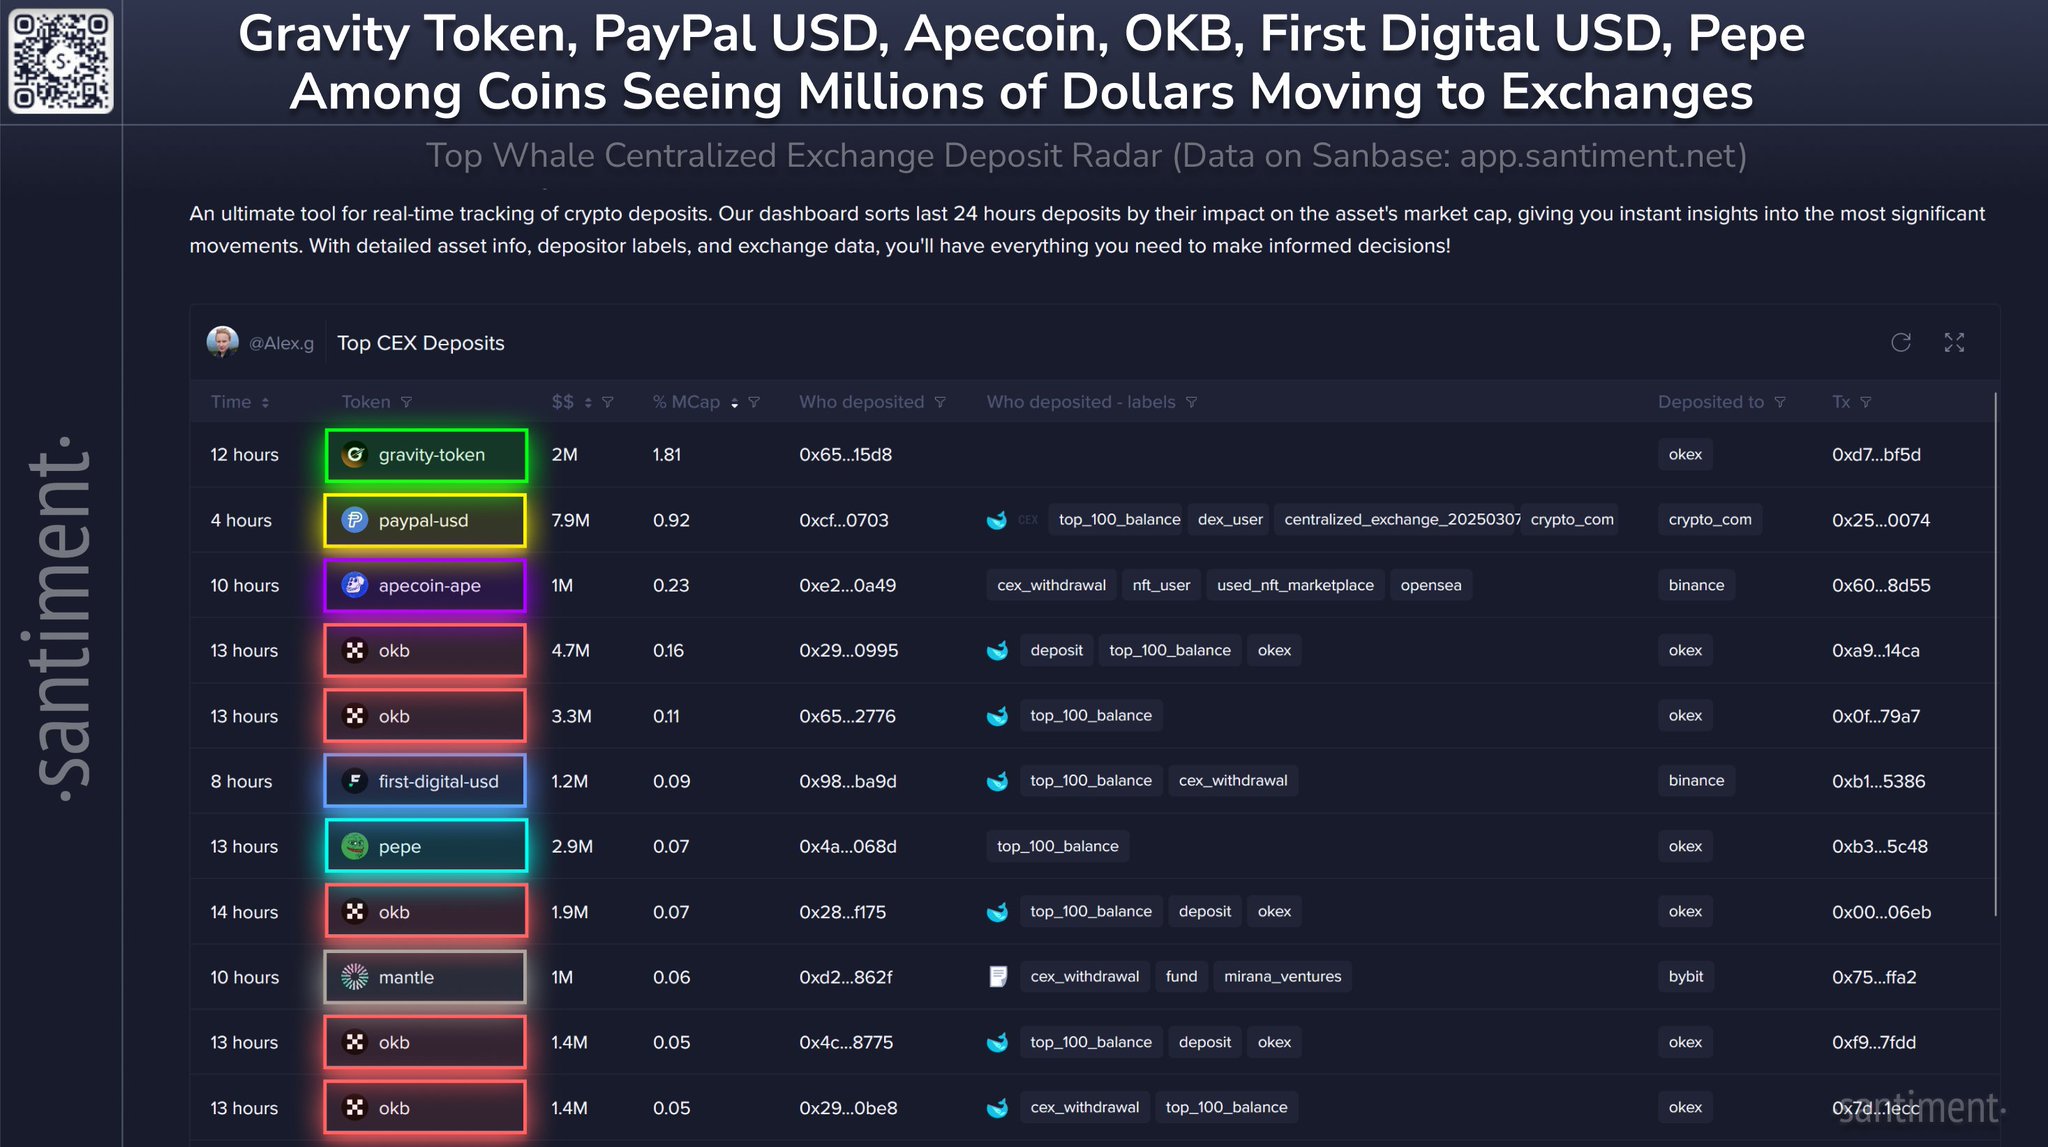Viewport: 2048px width, 1147px height.
Task: Click the 12 hours time cell
Action: [x=244, y=455]
